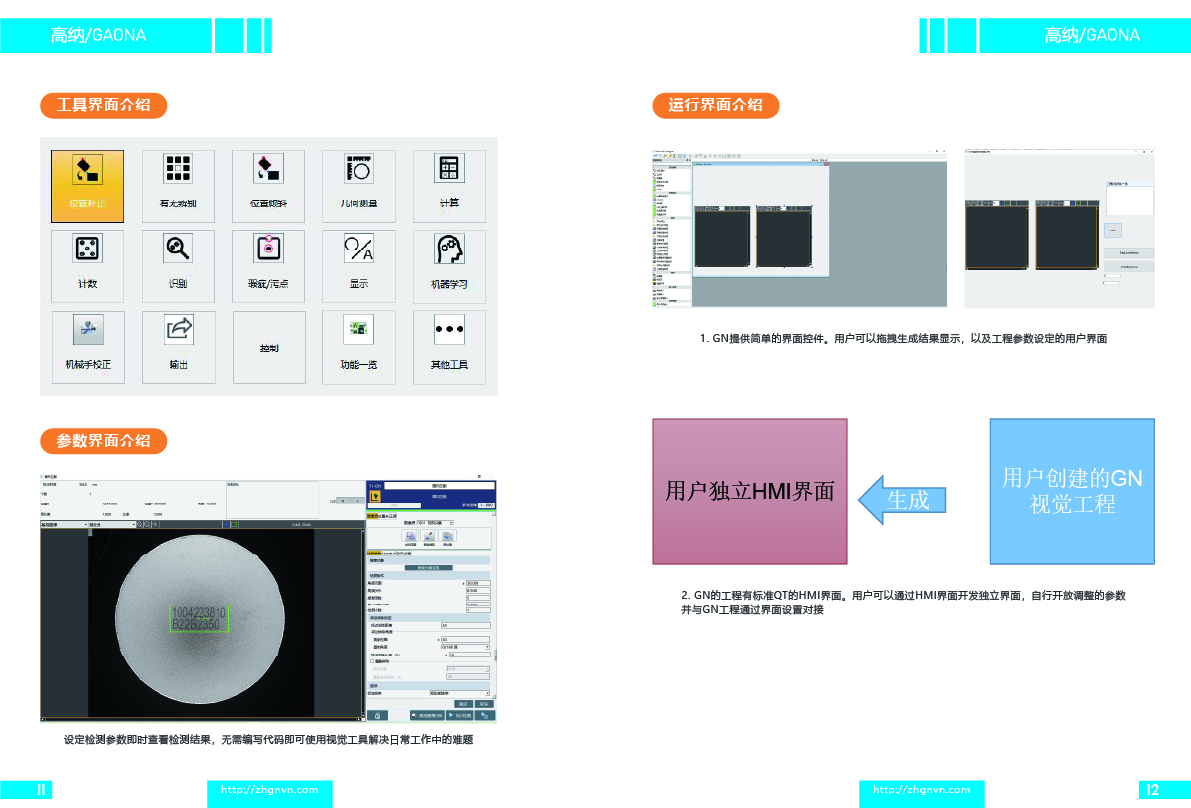The width and height of the screenshot is (1191, 808).
Task: Click the 控制 tool tile
Action: 269,347
